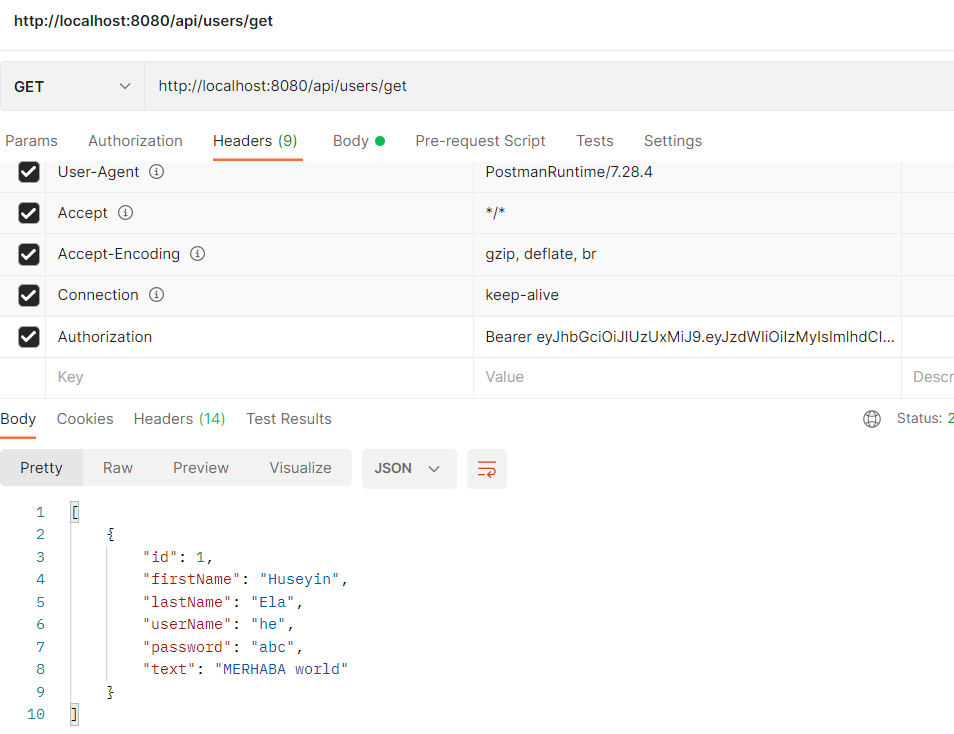Image resolution: width=954 pixels, height=734 pixels.
Task: Click the PostmanRuntime/7.28.4 value
Action: tap(569, 172)
